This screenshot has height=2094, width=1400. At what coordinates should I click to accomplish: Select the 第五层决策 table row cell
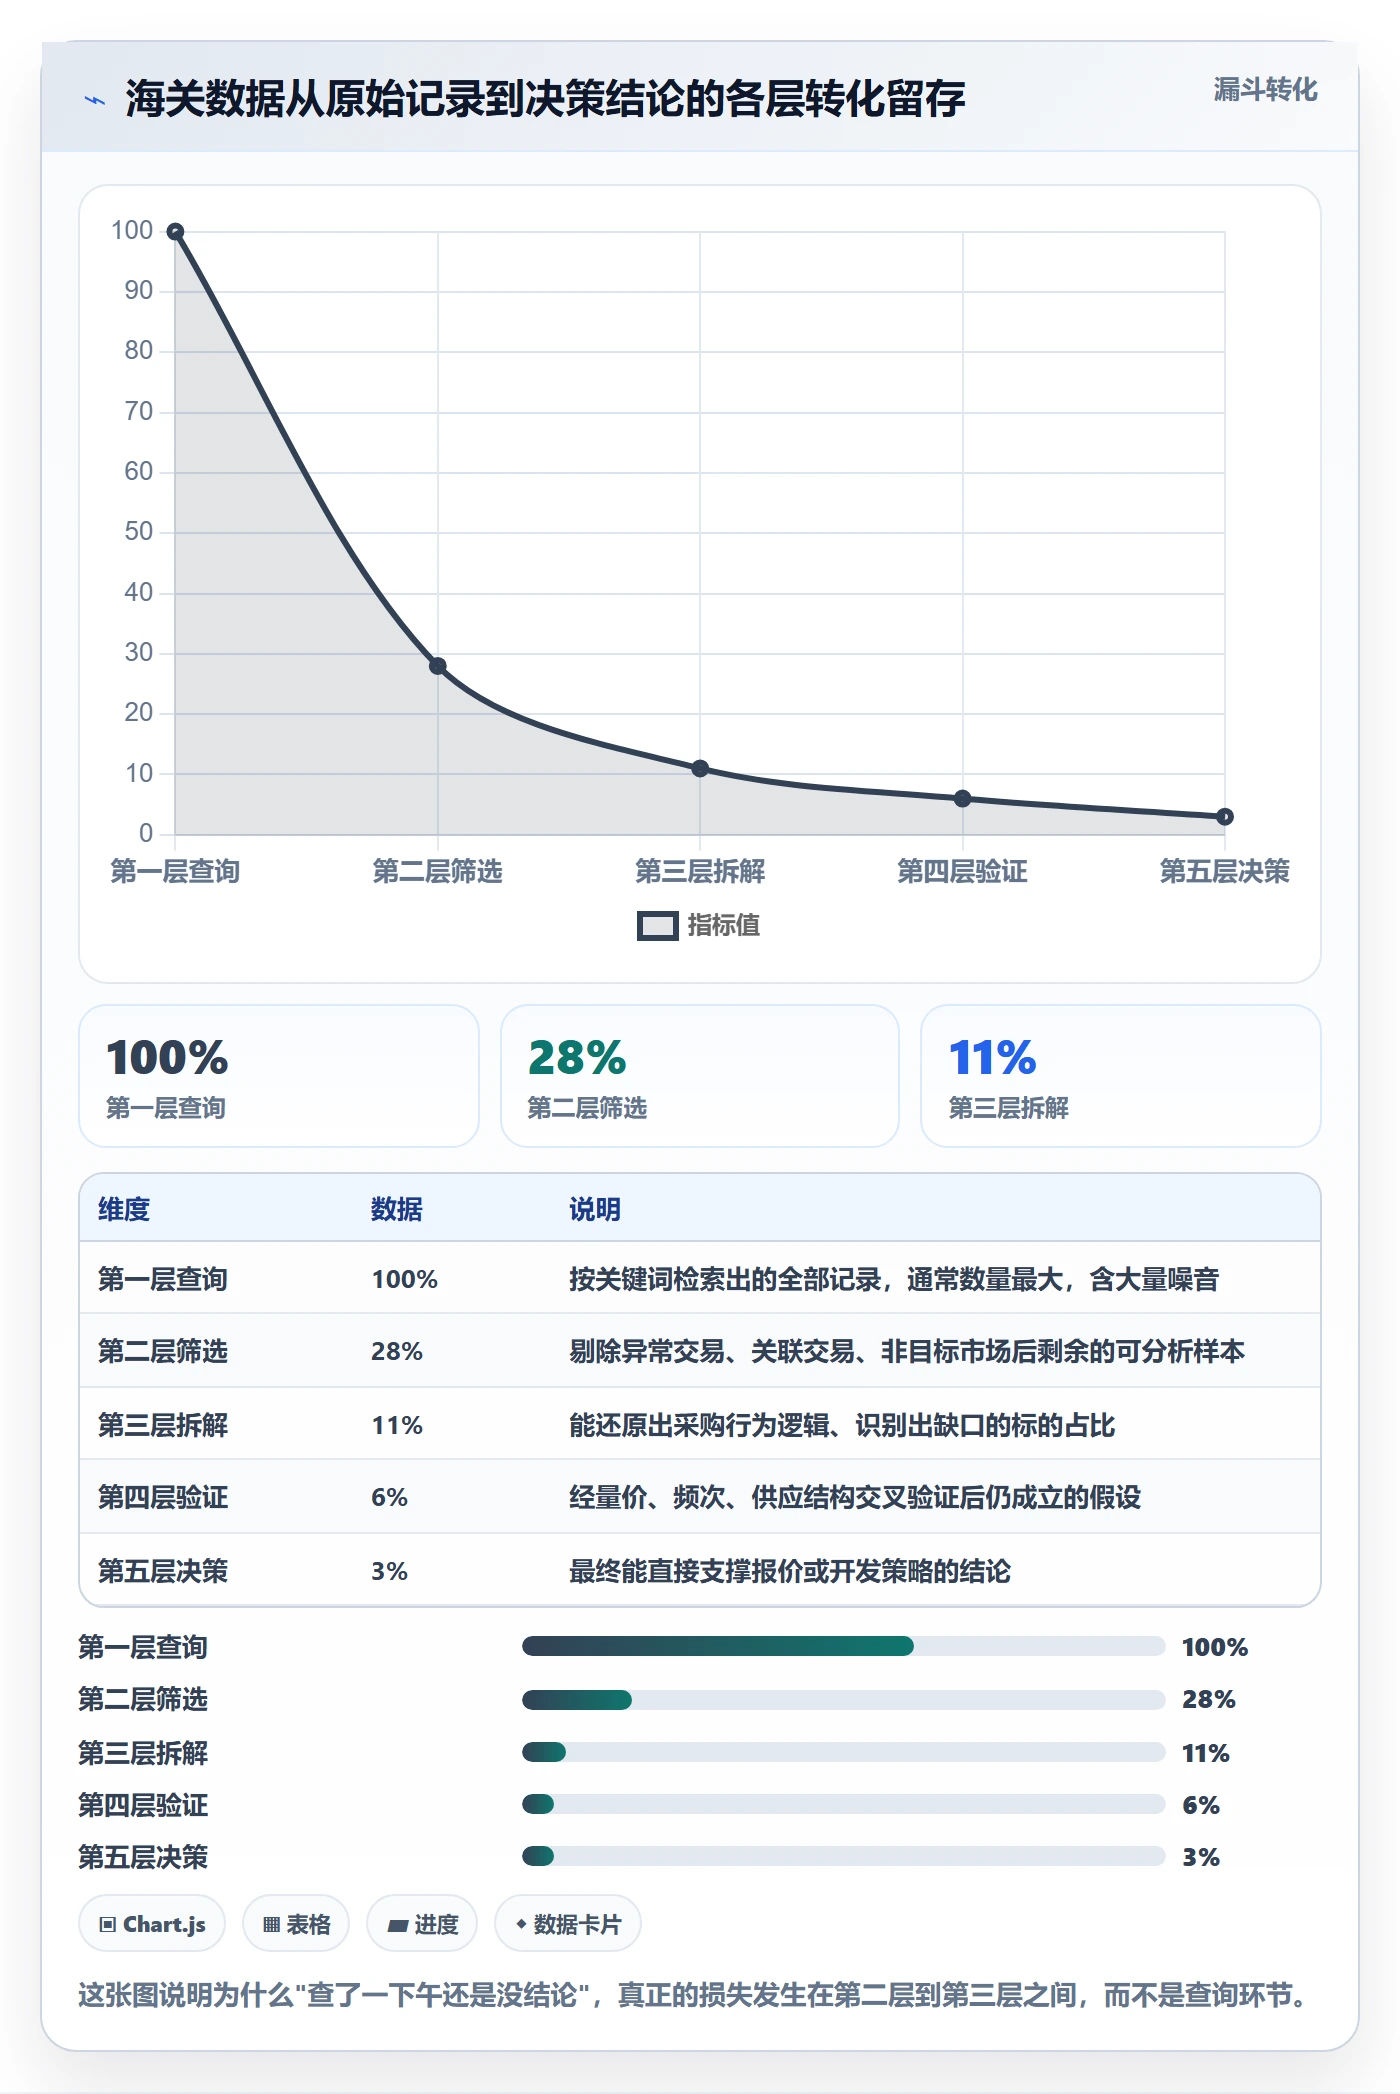click(x=163, y=1571)
